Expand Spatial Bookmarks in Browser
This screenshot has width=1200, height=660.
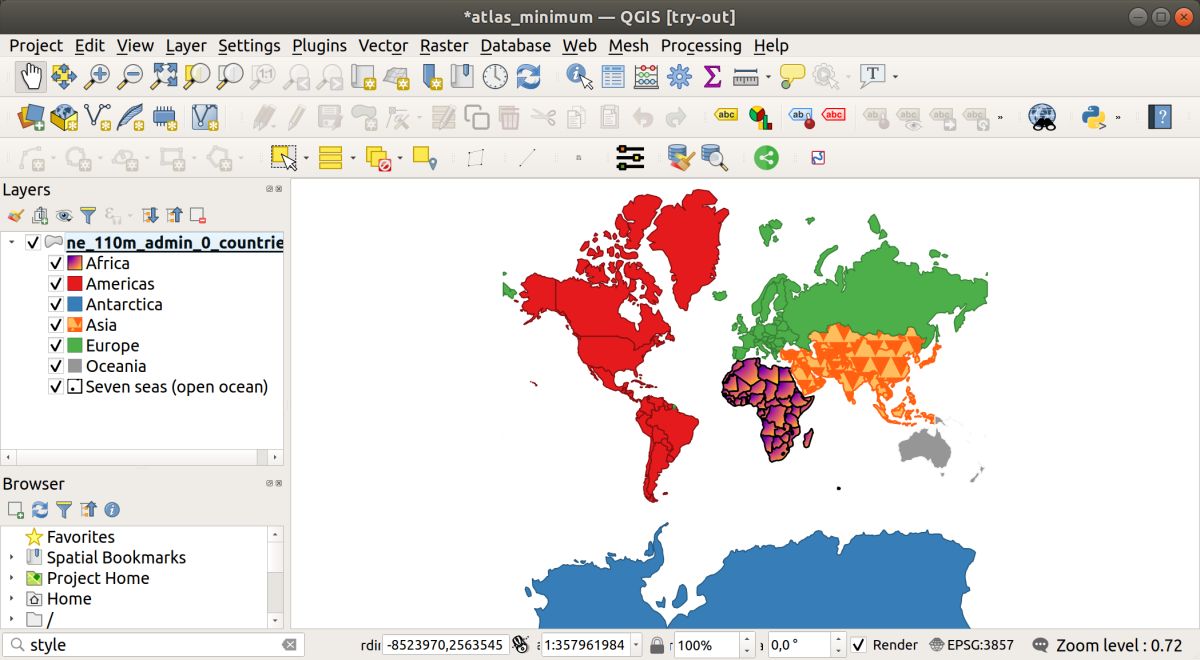pos(12,558)
